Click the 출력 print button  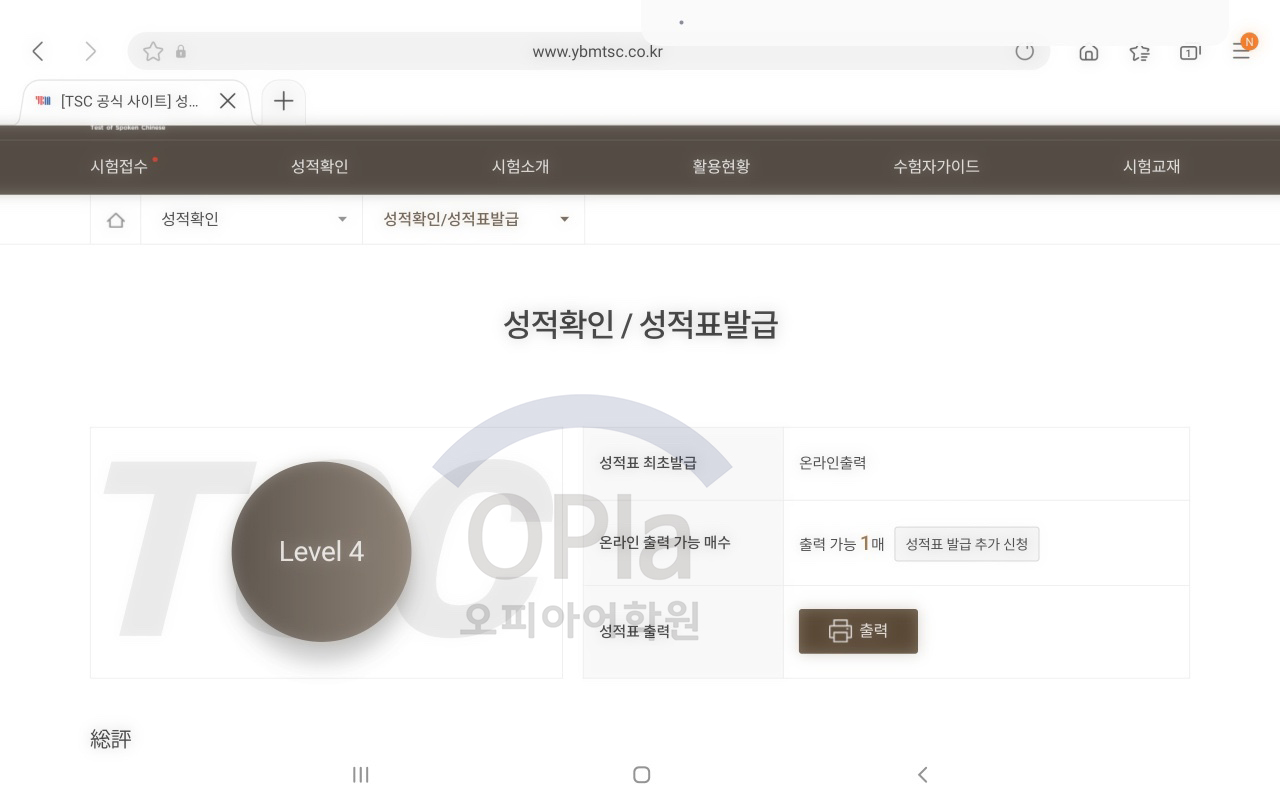coord(858,631)
